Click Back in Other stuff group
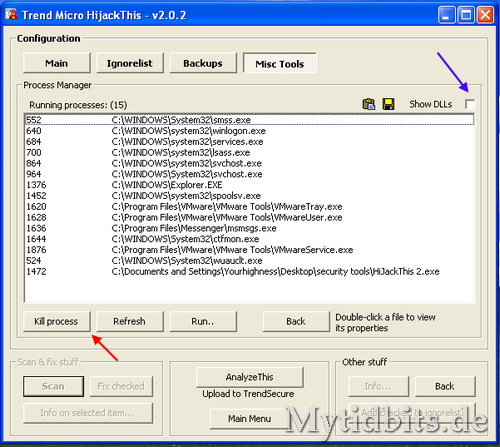This screenshot has width=500, height=447. (x=445, y=386)
